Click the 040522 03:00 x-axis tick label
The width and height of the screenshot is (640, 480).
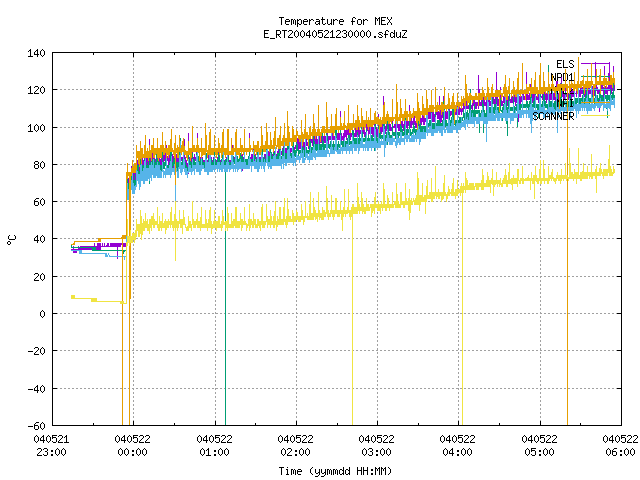[x=377, y=446]
